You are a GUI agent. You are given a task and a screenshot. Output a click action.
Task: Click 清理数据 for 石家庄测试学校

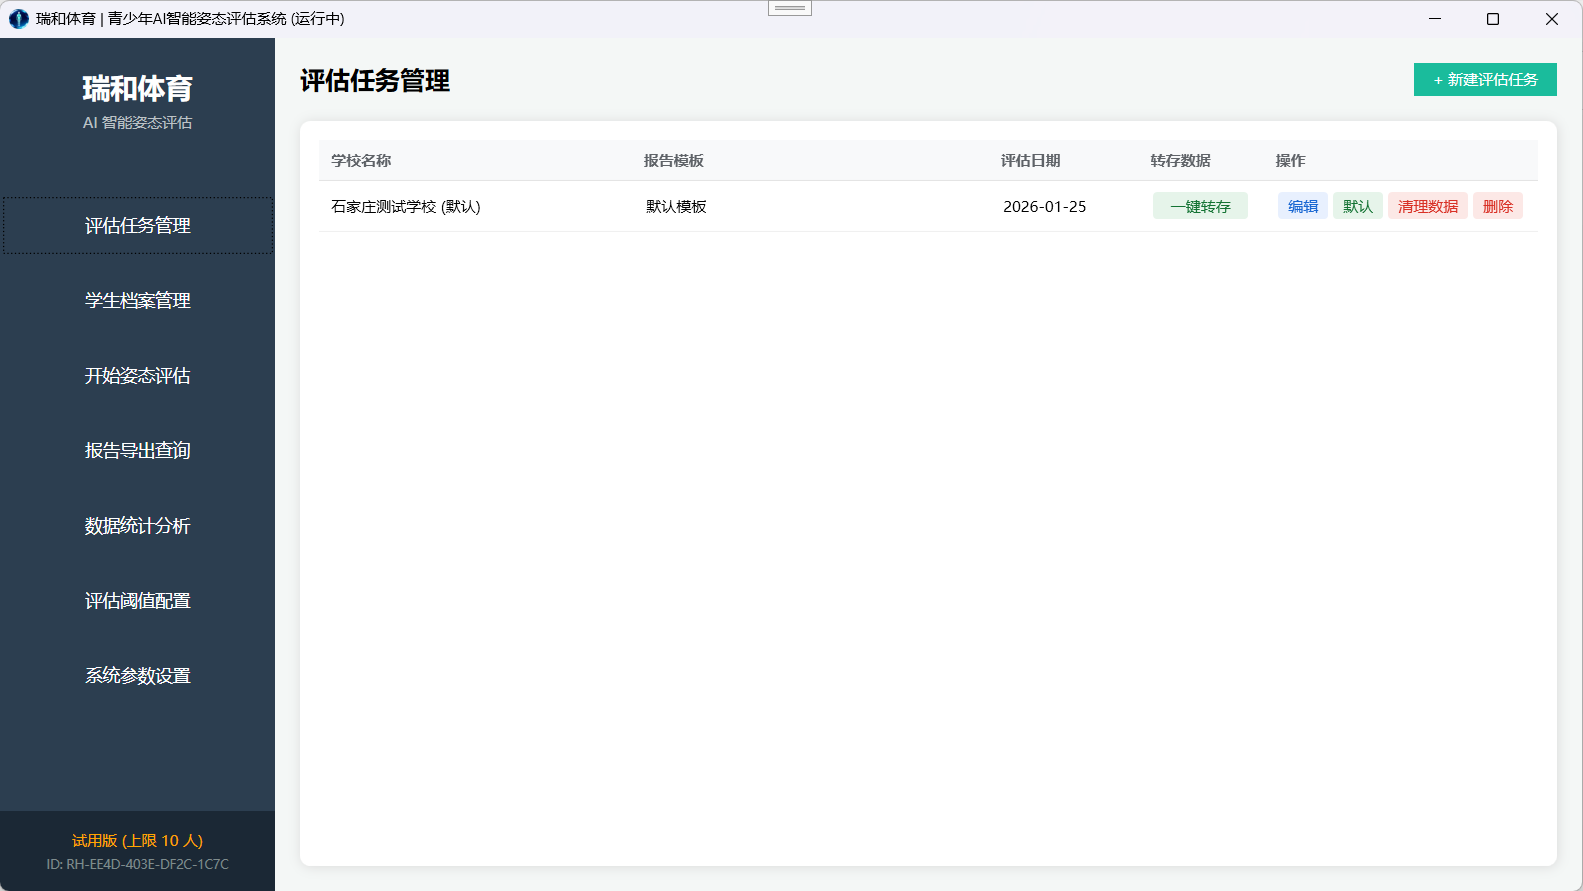point(1428,206)
